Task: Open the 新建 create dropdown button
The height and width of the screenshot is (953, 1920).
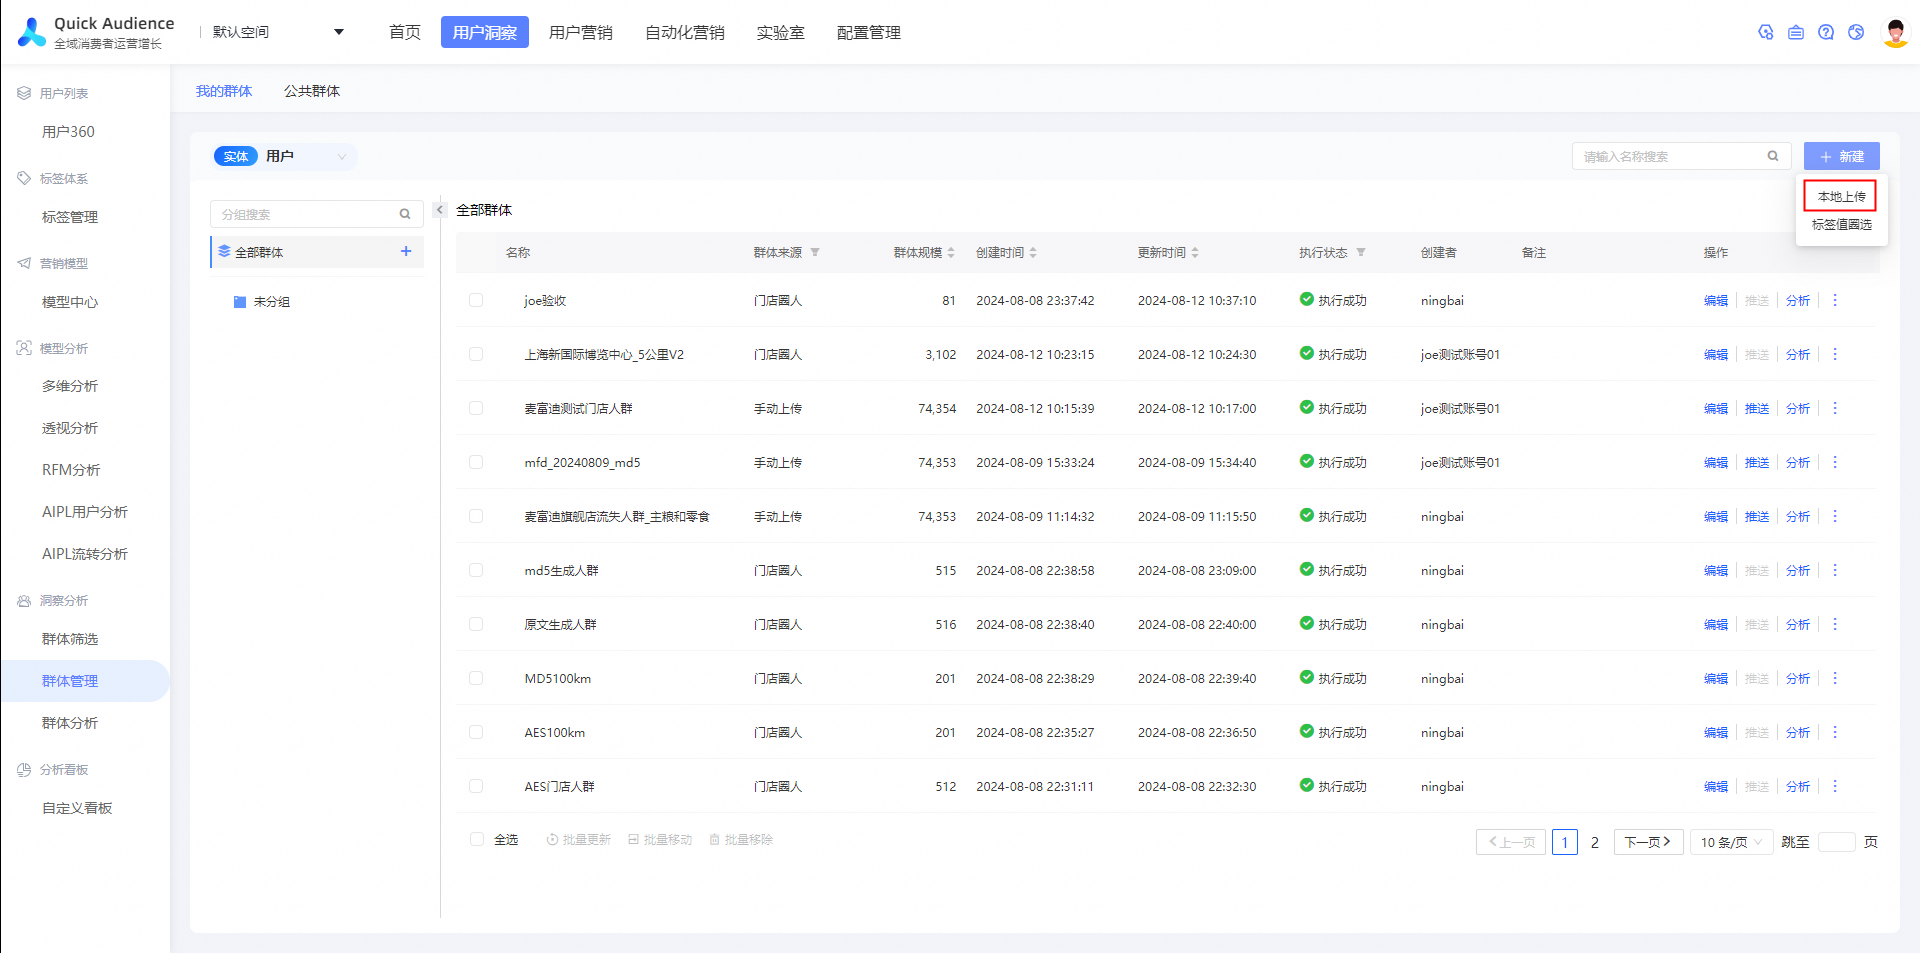Action: click(1841, 156)
